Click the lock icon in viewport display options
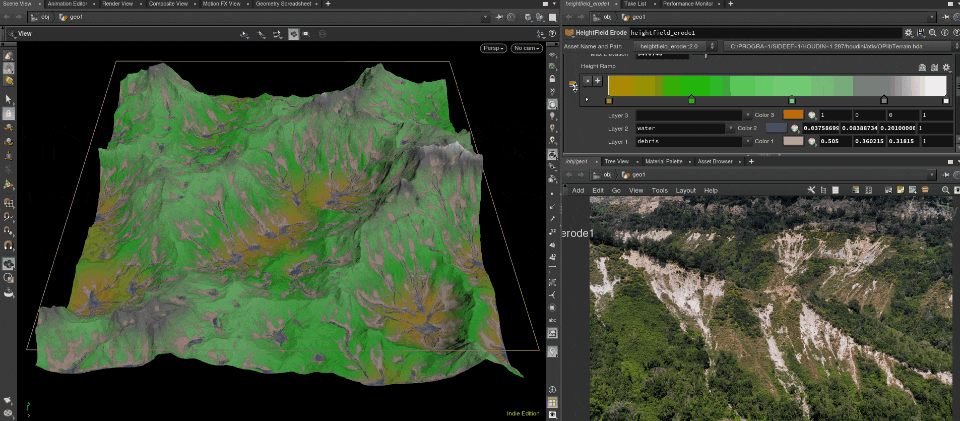The width and height of the screenshot is (960, 421). click(553, 78)
